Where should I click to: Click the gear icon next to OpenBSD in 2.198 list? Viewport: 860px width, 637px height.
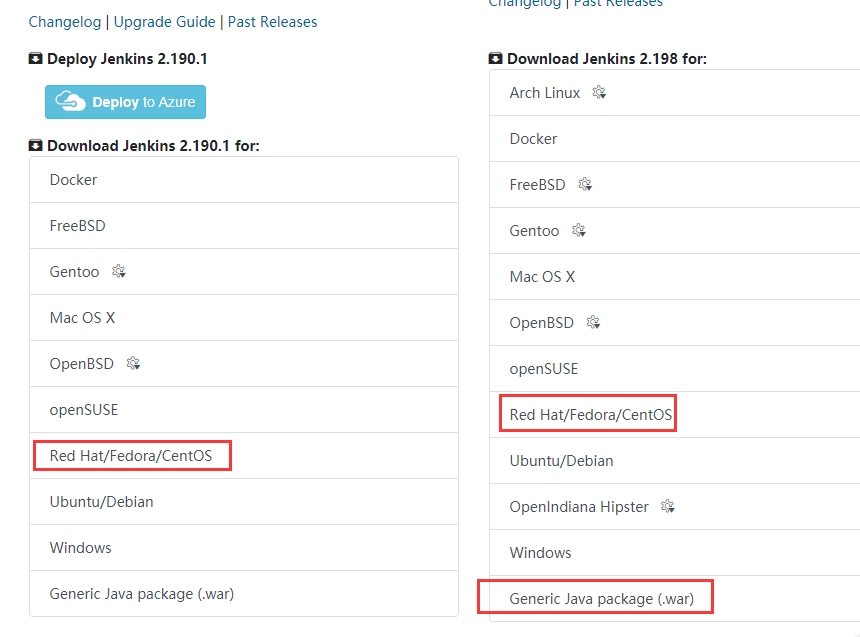pos(593,322)
